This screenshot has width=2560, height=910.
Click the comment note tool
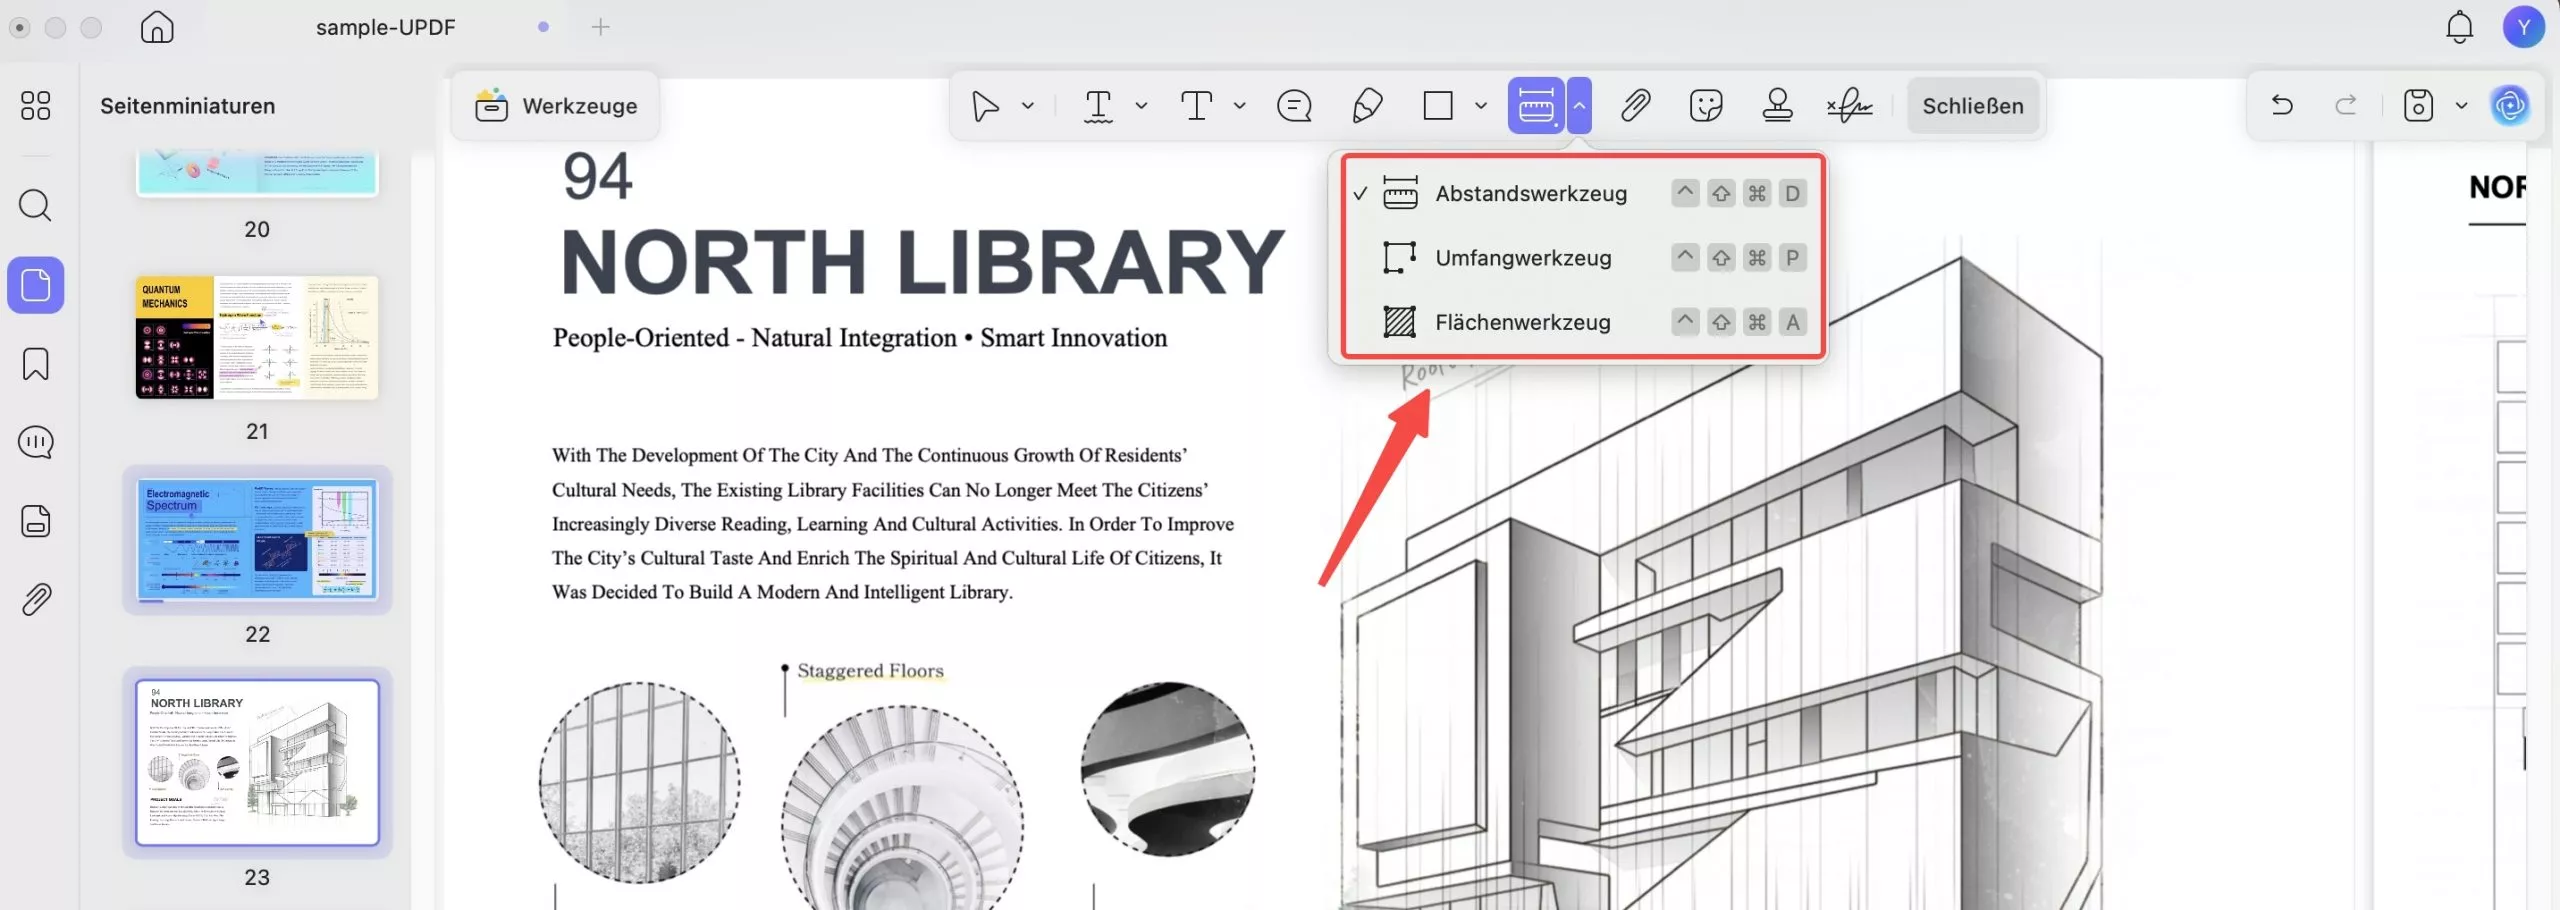click(x=1294, y=105)
